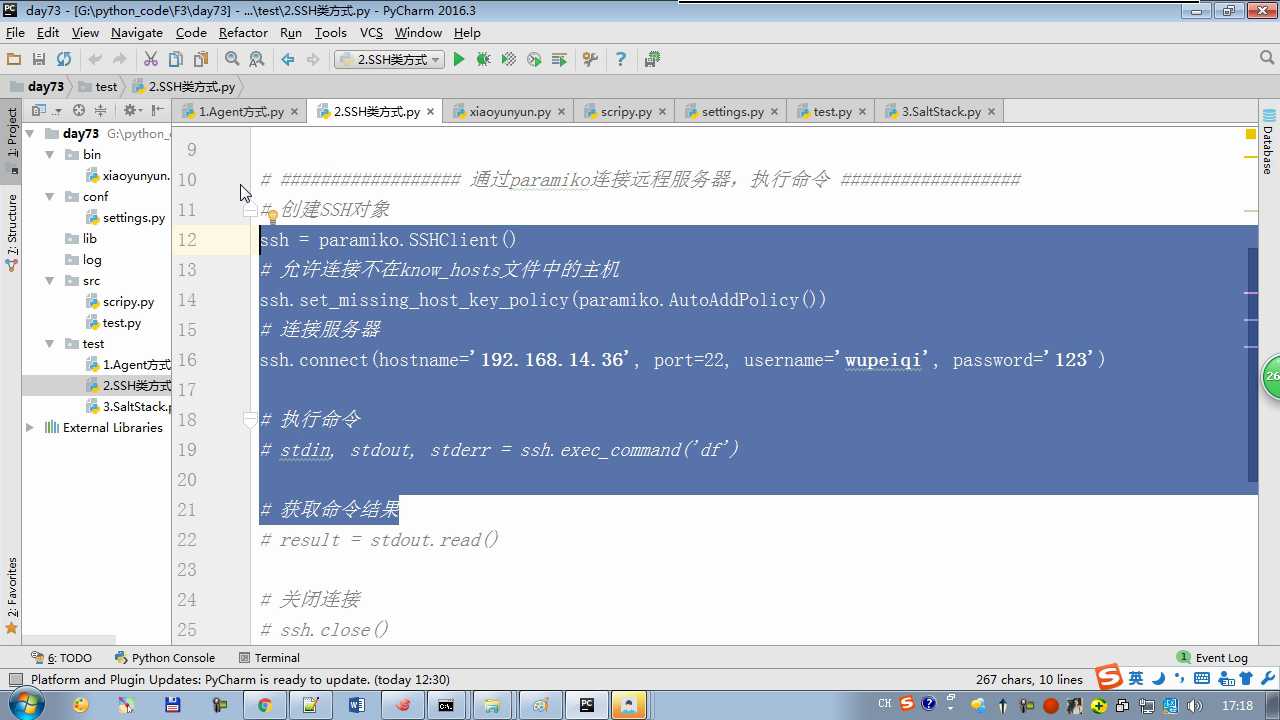The image size is (1280, 720).
Task: Click the intention lightbulb on line 11
Action: pos(271,216)
